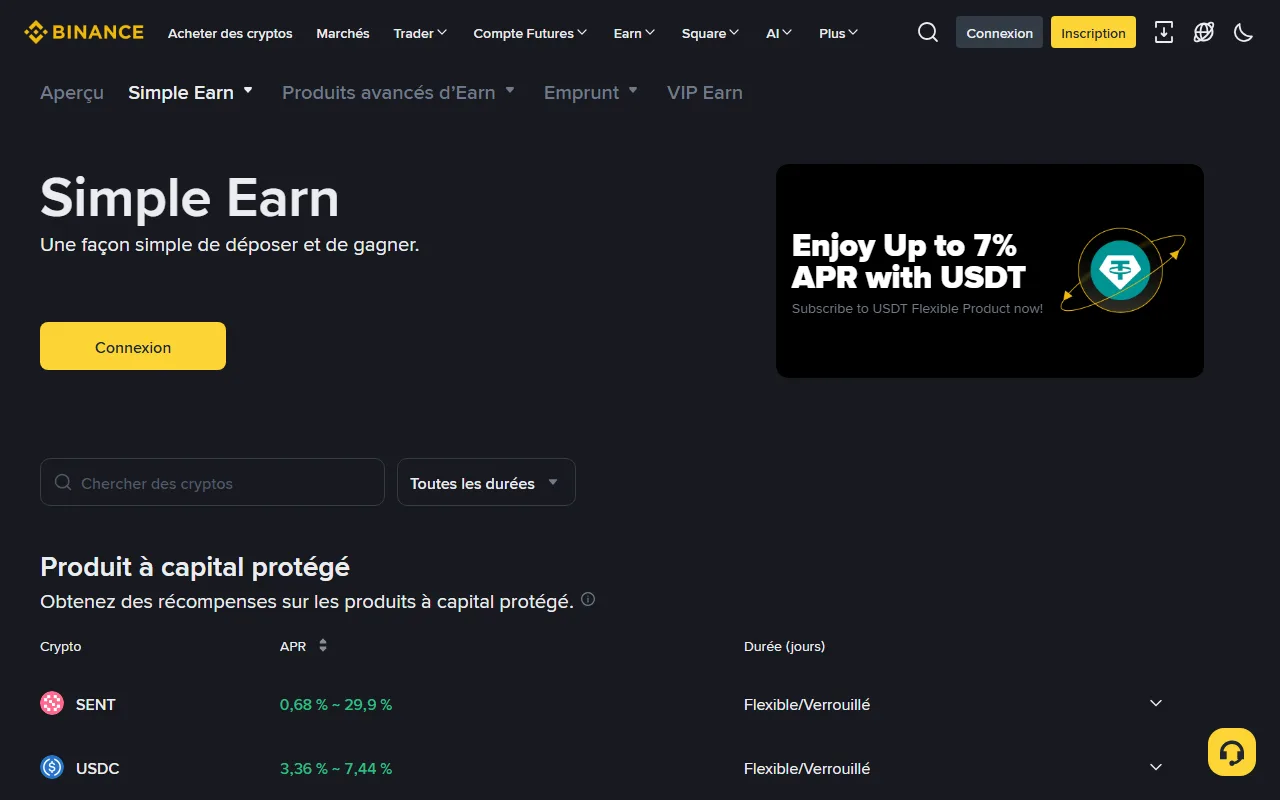The height and width of the screenshot is (800, 1280).
Task: Open the Earn header dropdown
Action: pos(634,33)
